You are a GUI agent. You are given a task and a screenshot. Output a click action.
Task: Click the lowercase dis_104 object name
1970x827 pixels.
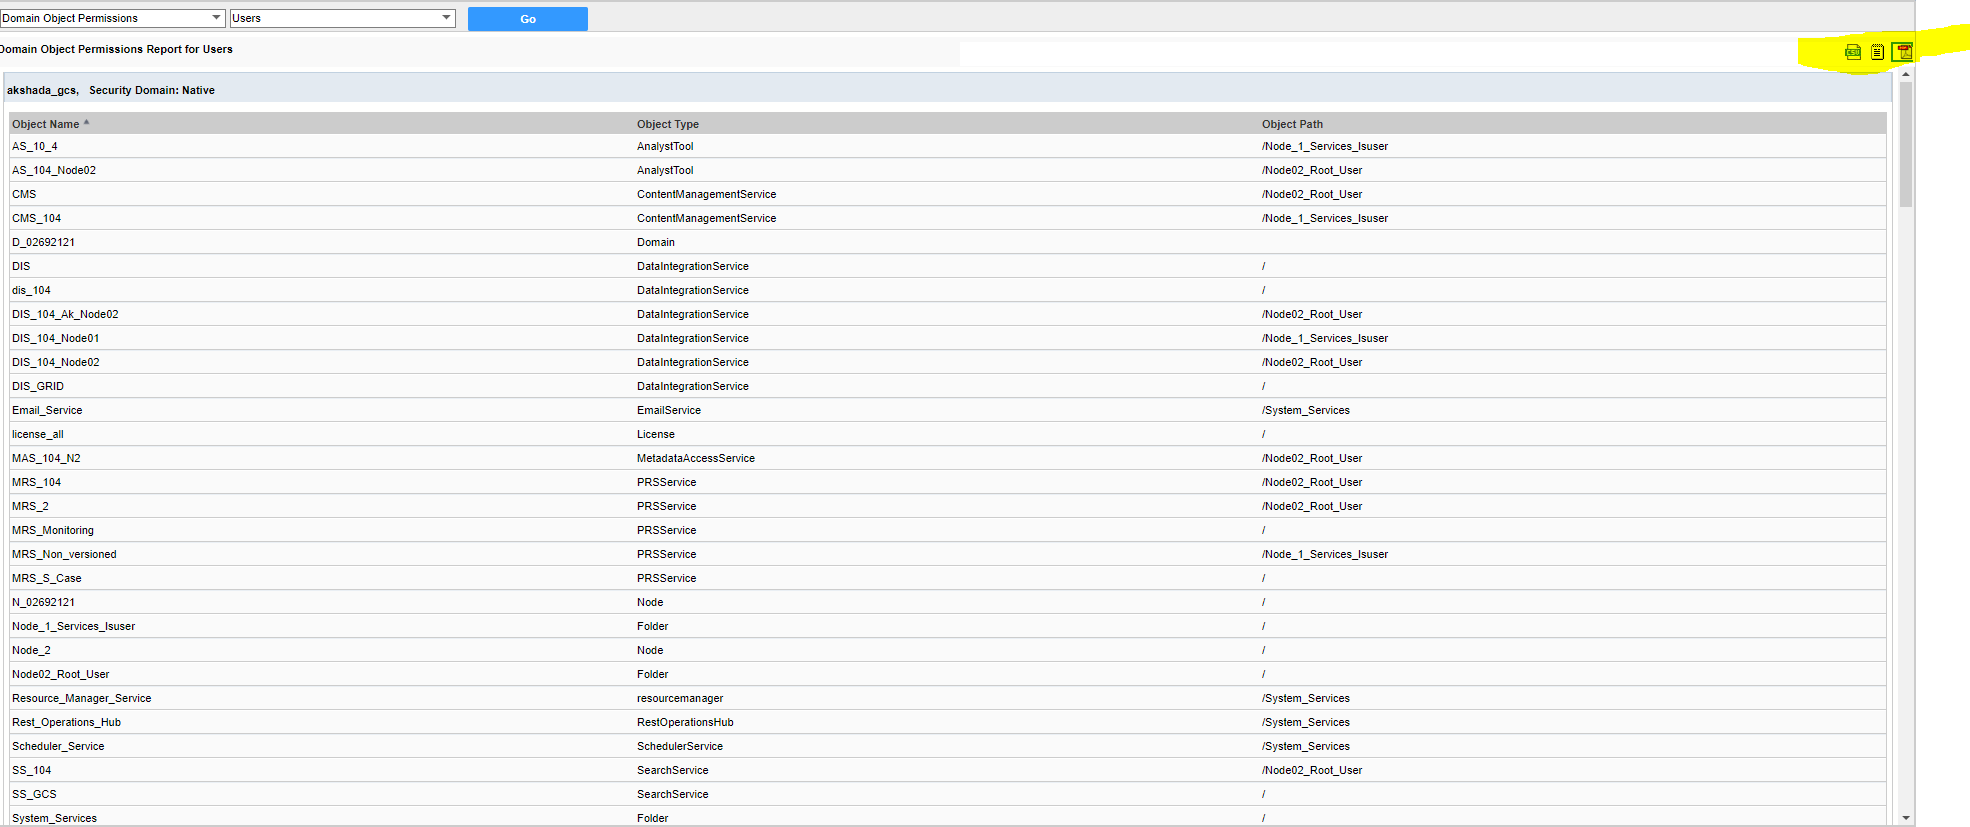pos(31,290)
